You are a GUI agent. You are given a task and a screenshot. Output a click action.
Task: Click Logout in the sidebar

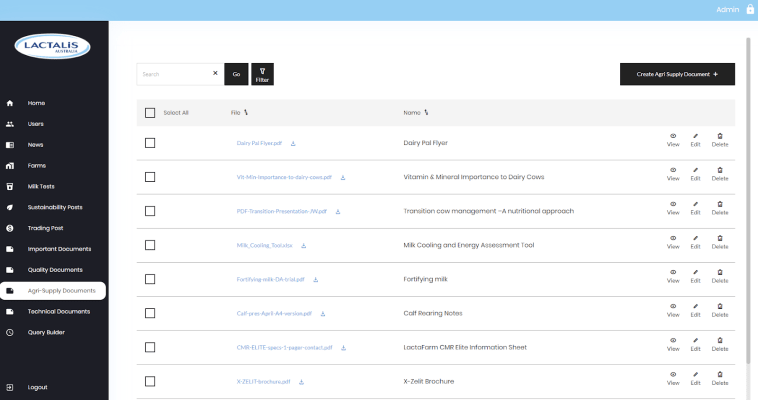pyautogui.click(x=37, y=387)
